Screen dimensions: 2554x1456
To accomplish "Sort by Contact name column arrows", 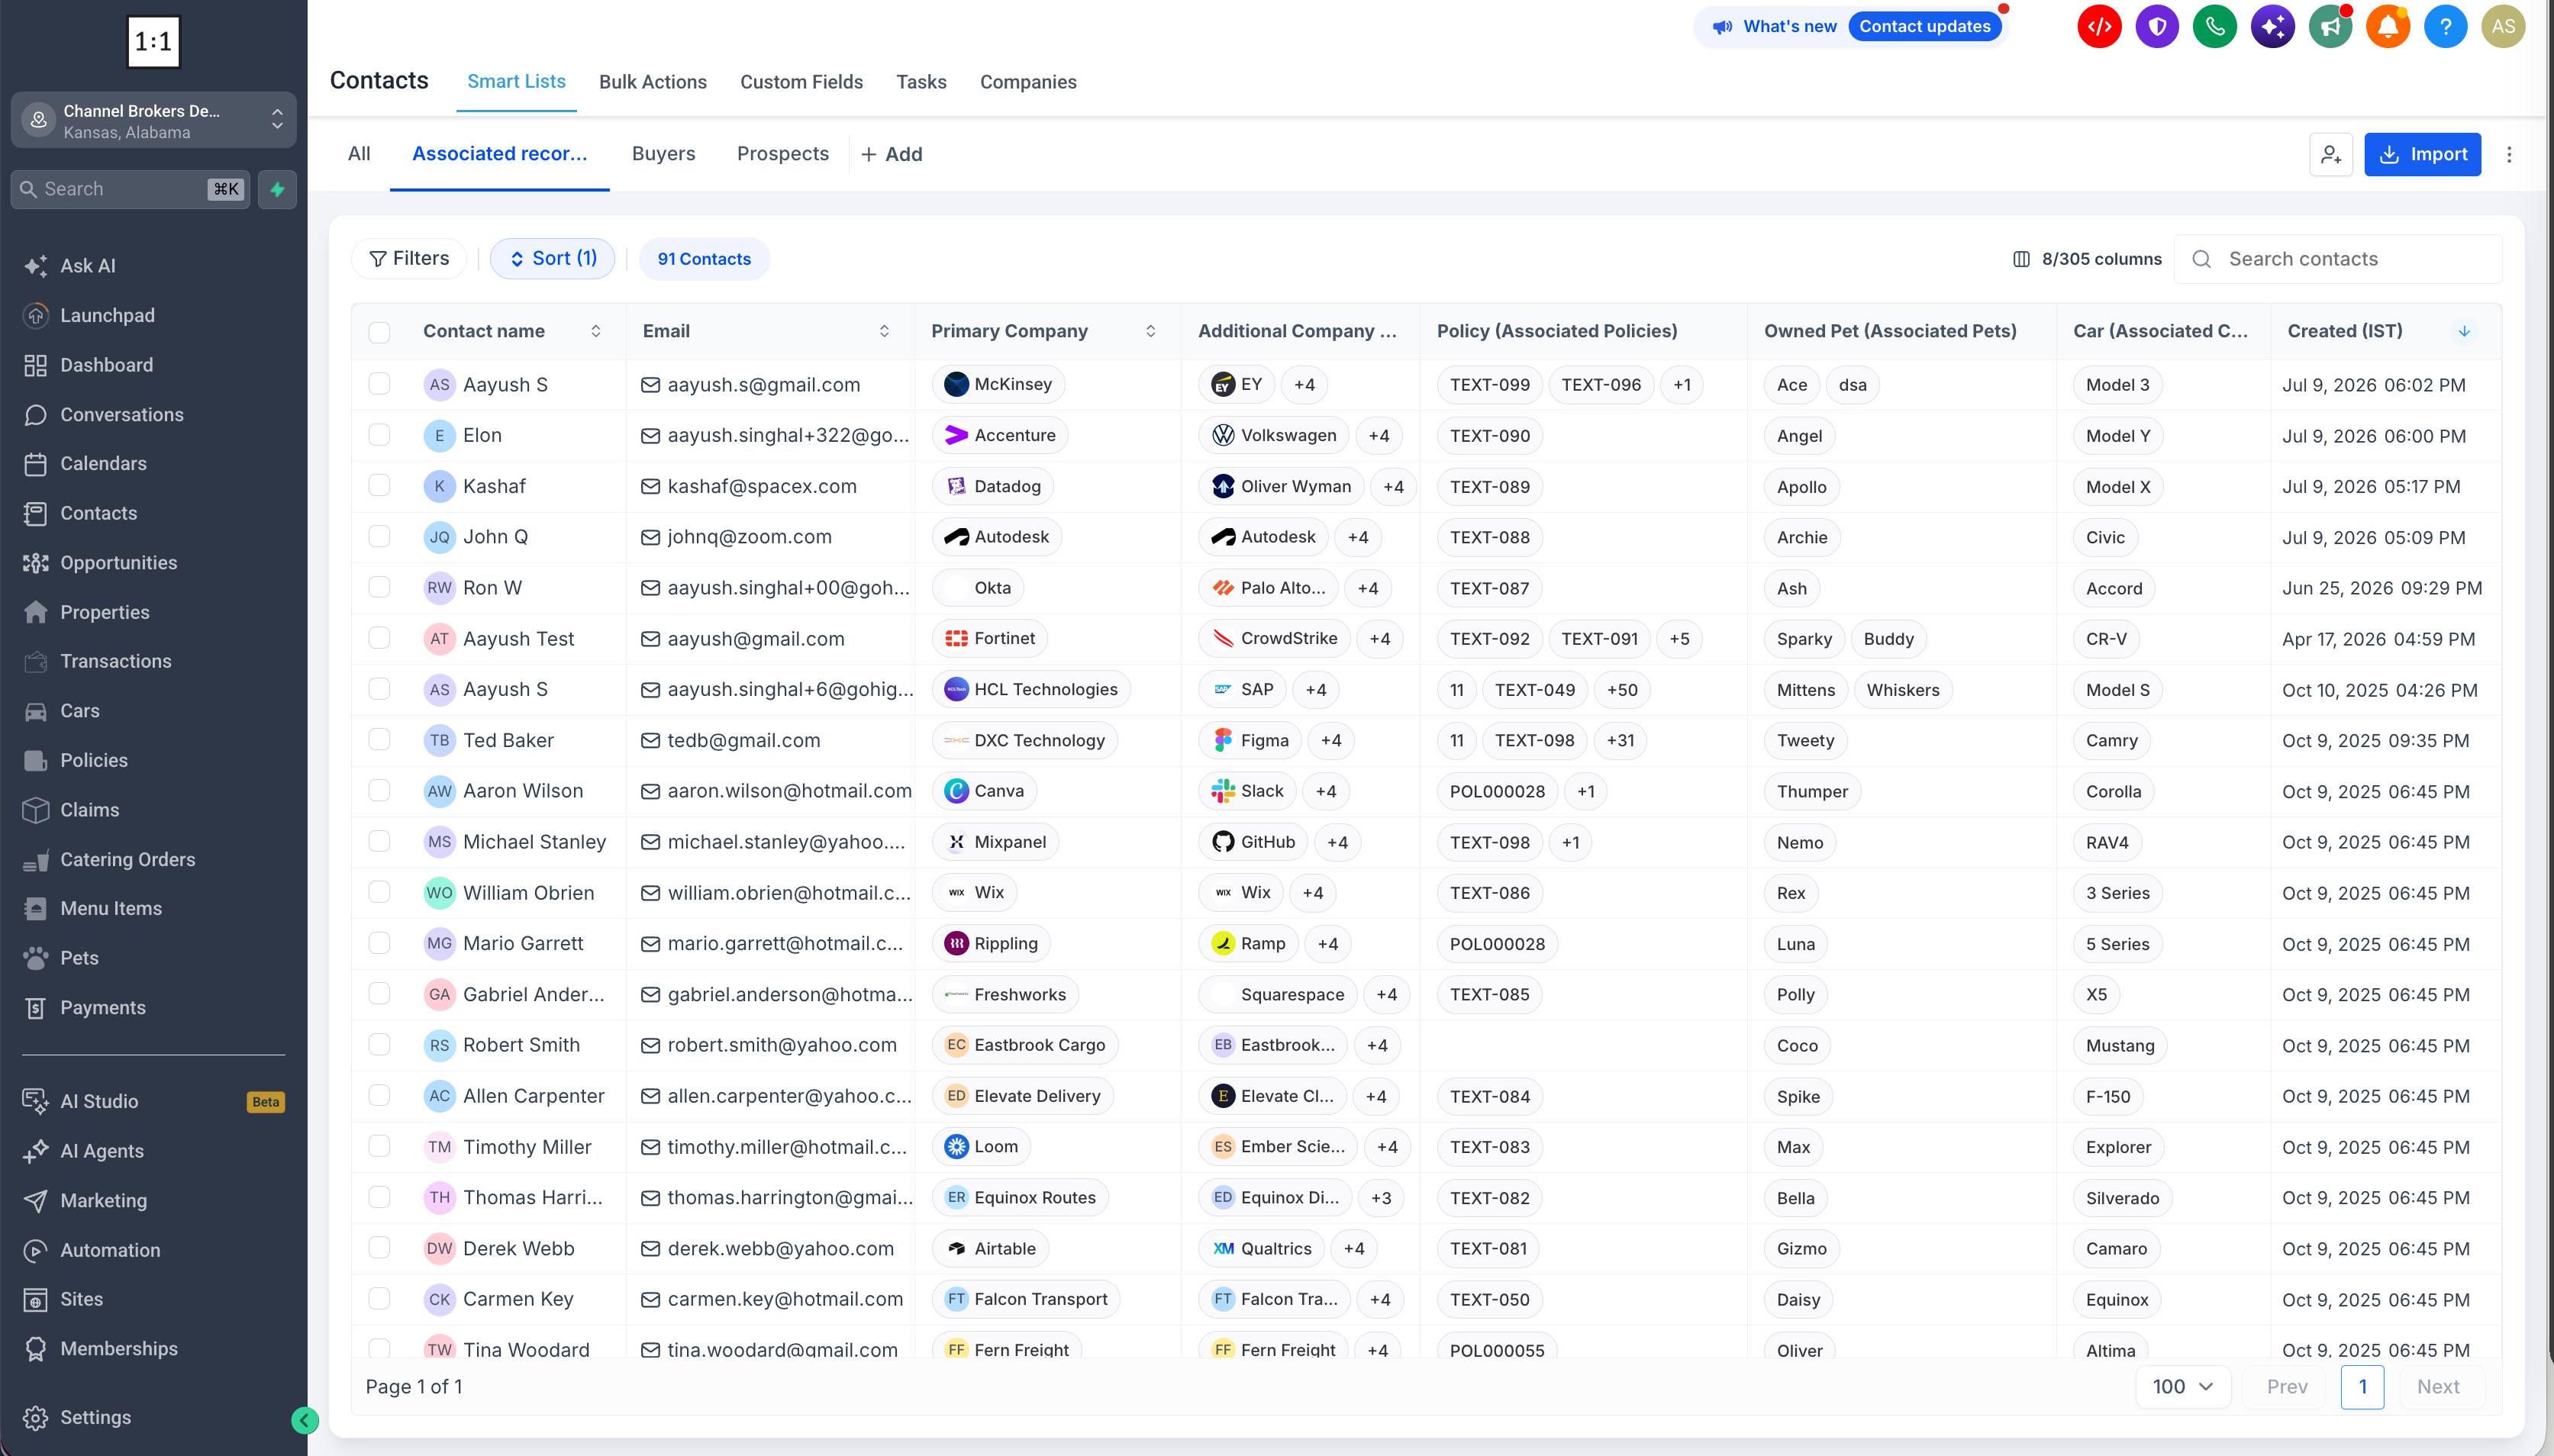I will pos(596,331).
